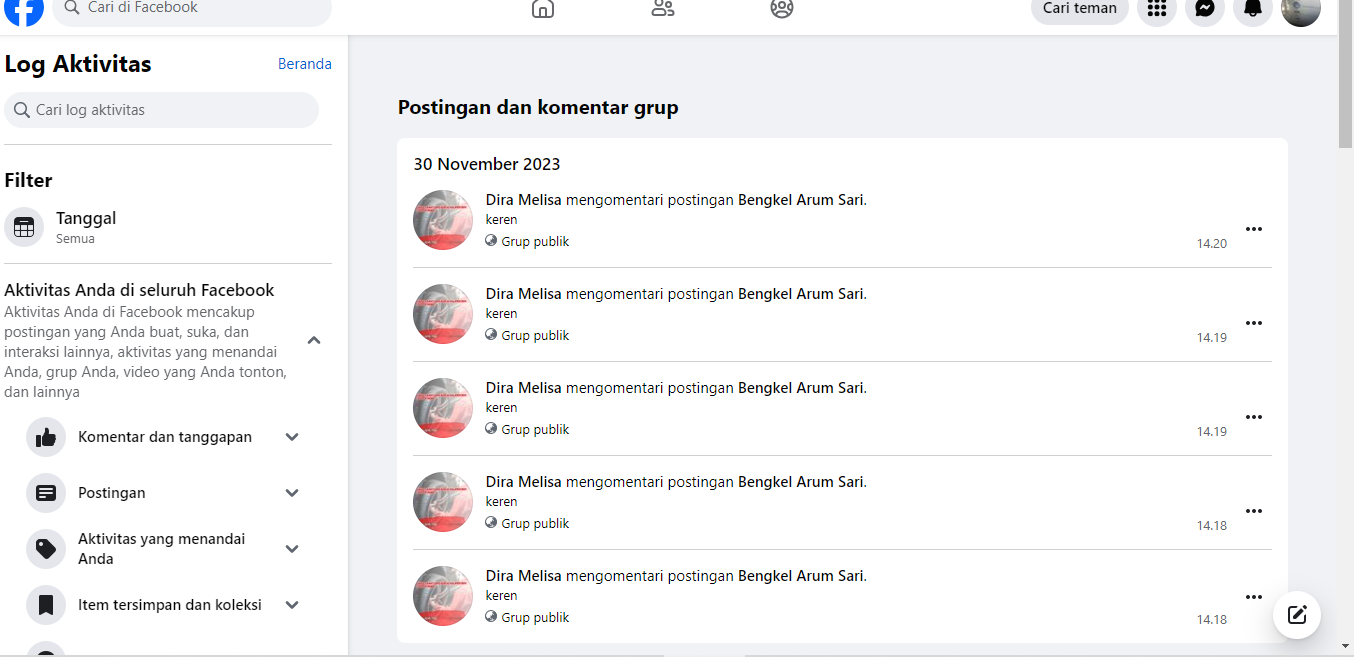Click the bookmark icon for Item tersimpan

(x=46, y=605)
